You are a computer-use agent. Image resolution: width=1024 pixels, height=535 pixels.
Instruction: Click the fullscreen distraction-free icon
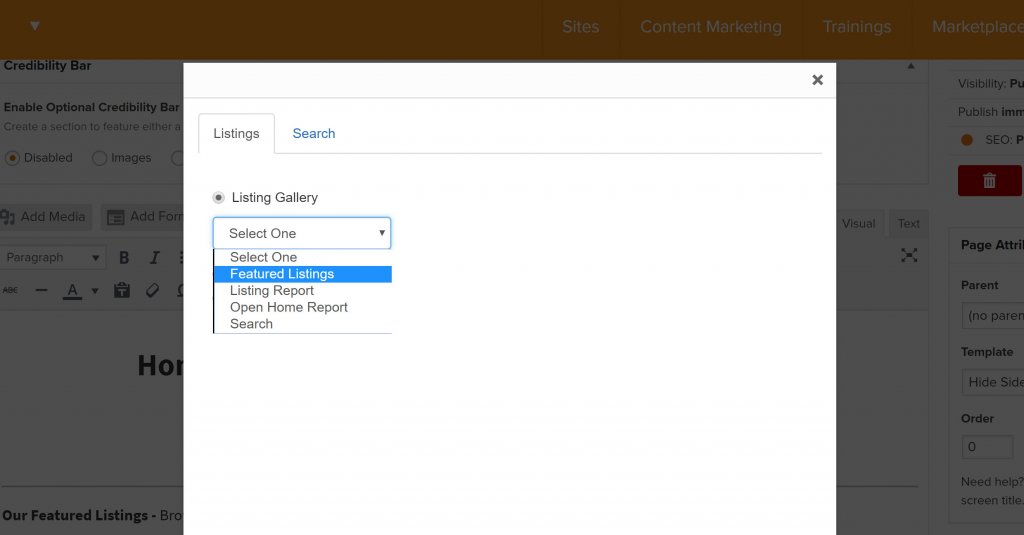908,256
